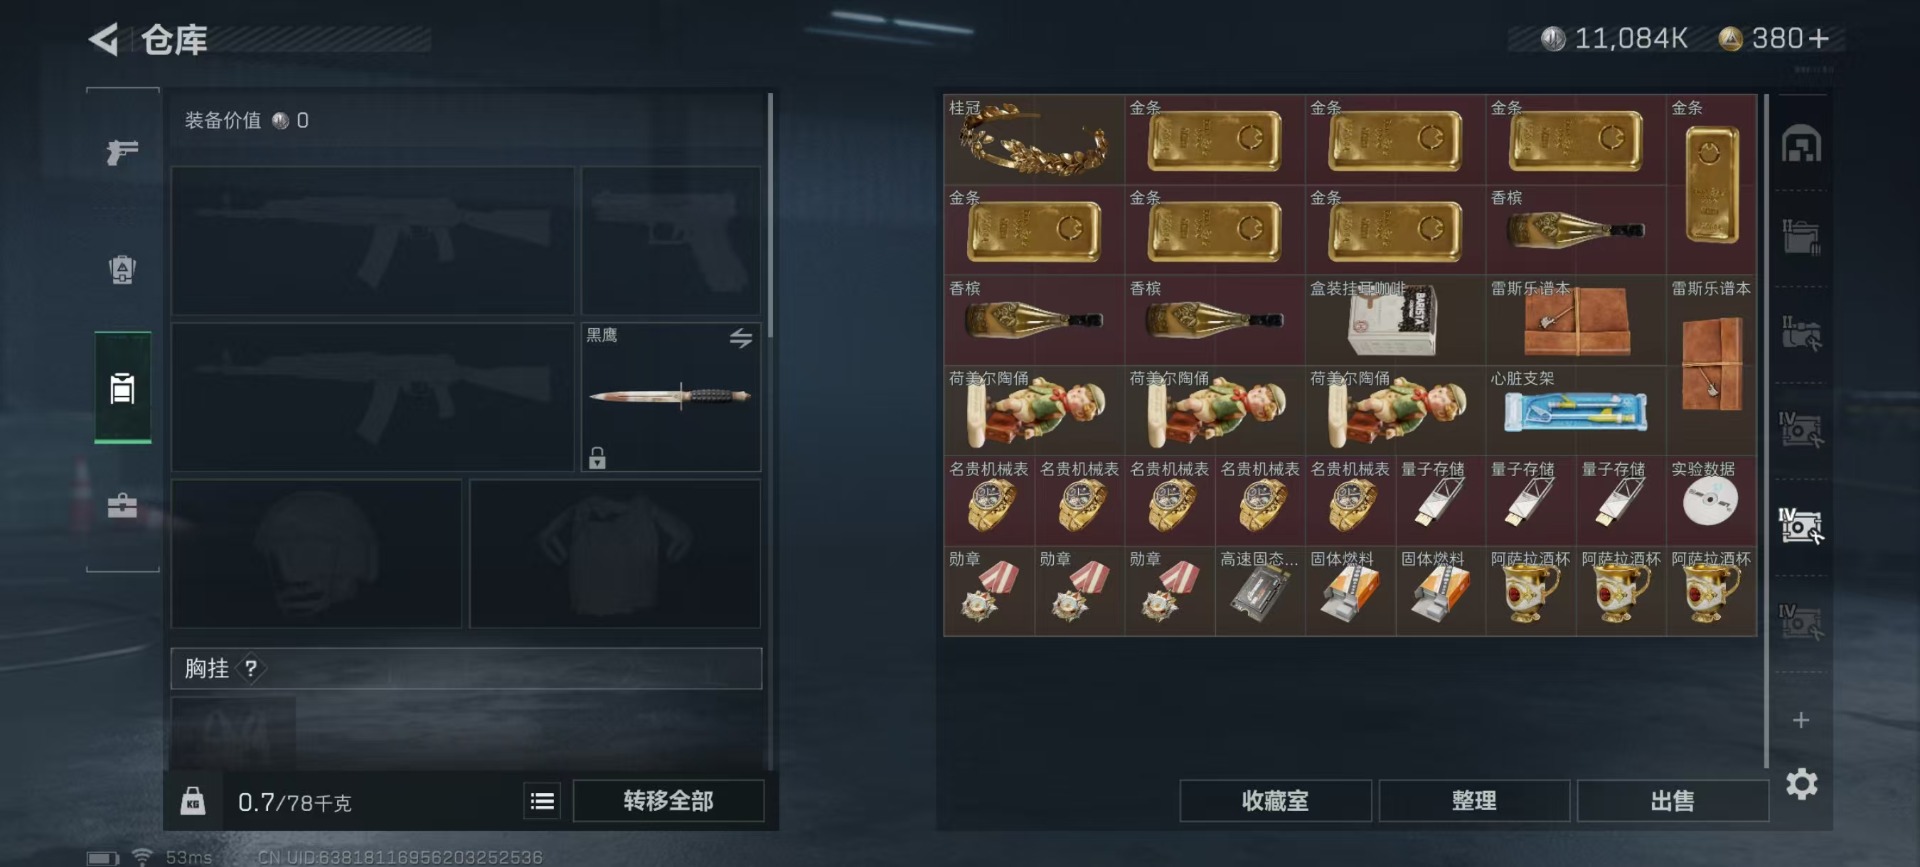The image size is (1920, 867).
Task: Click the 出售 sell button
Action: click(1672, 801)
